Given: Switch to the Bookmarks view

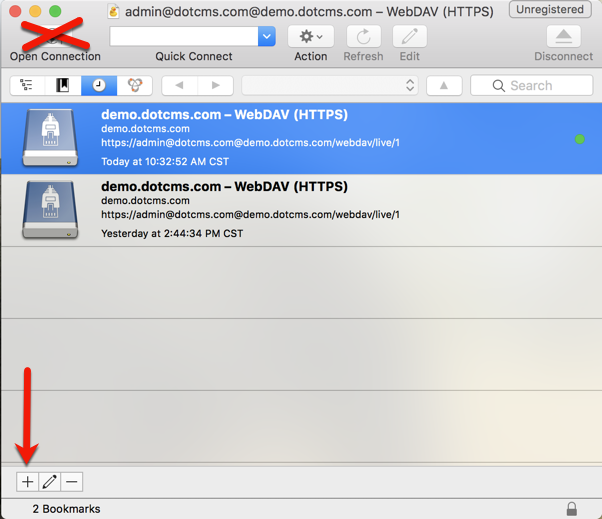Looking at the screenshot, I should pyautogui.click(x=63, y=86).
